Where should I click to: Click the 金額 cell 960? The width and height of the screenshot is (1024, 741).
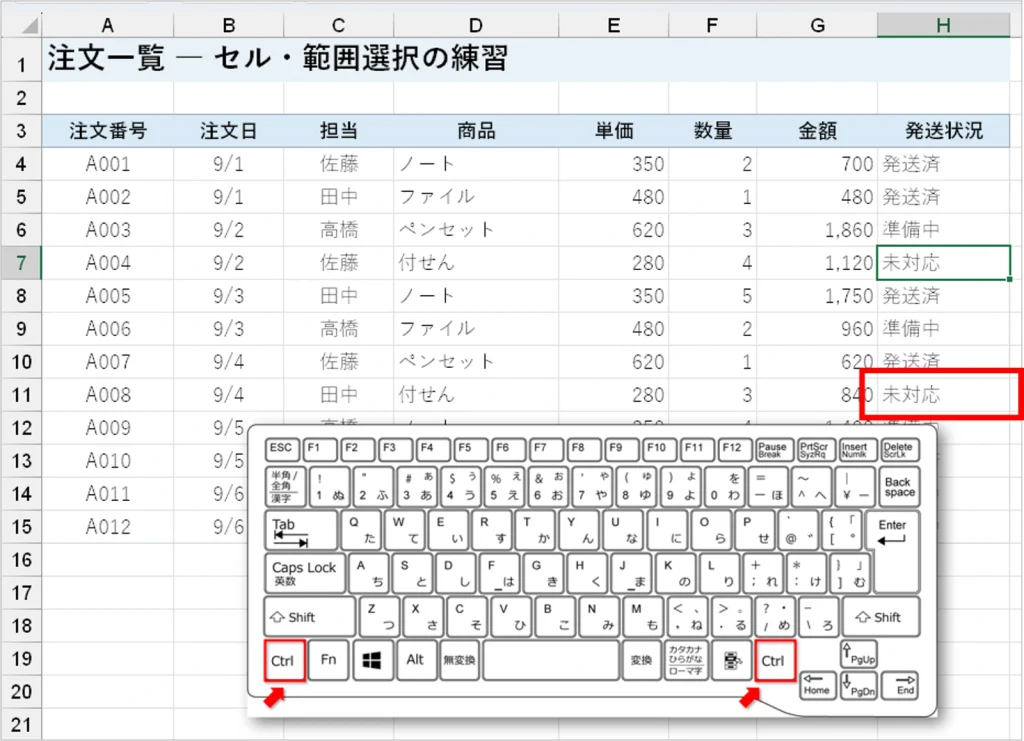pyautogui.click(x=817, y=328)
